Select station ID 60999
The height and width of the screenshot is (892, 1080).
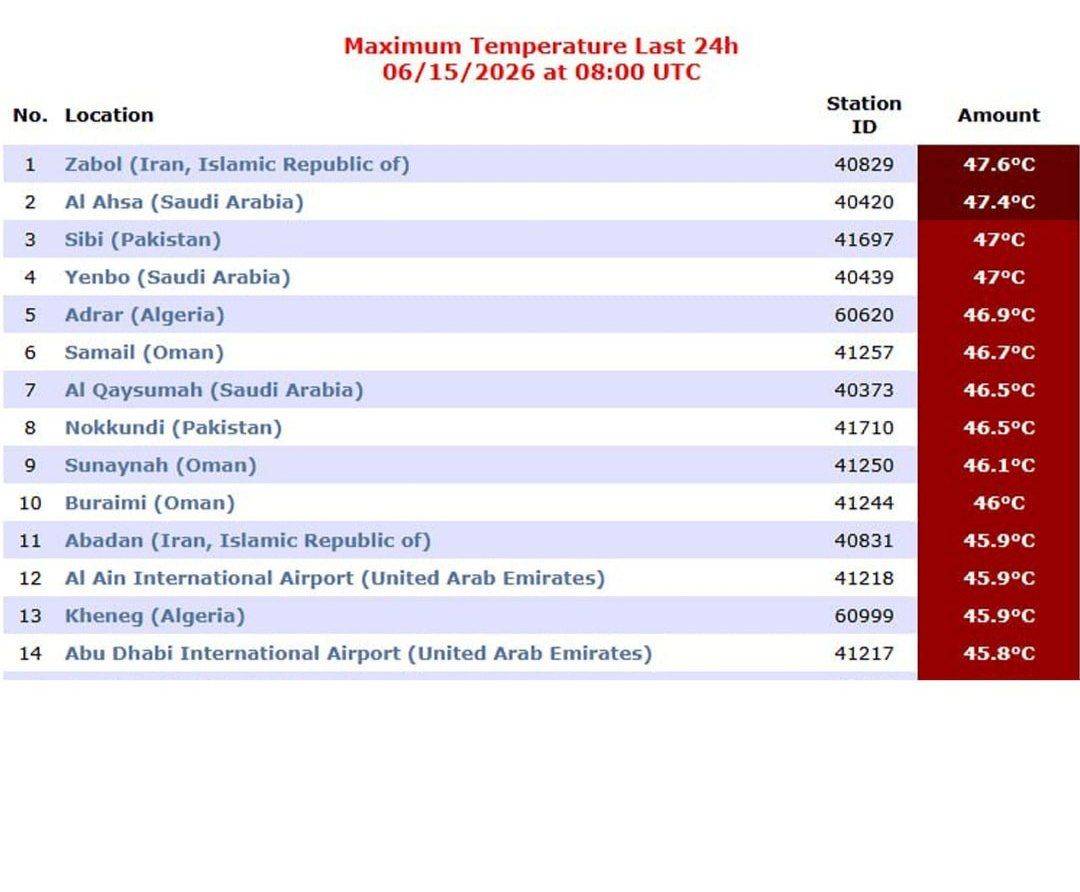(864, 616)
